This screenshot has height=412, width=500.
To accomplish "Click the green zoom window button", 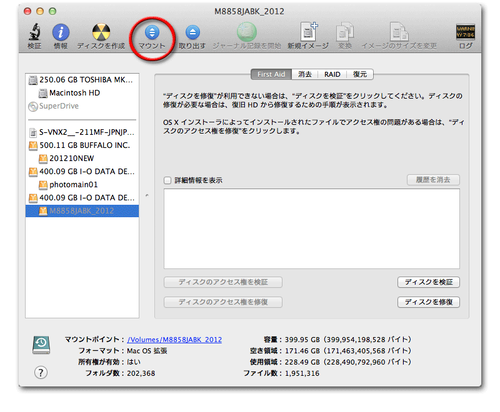I will click(x=52, y=11).
